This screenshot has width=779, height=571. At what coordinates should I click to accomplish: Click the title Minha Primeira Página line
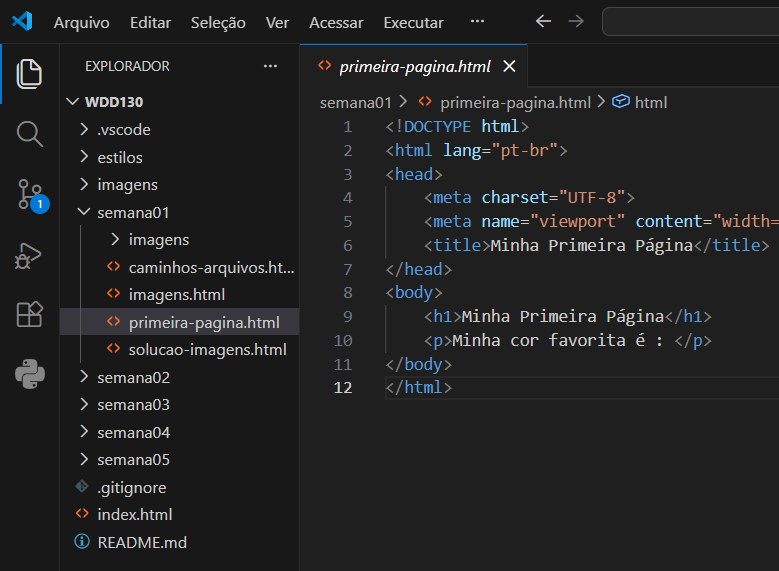(x=596, y=245)
